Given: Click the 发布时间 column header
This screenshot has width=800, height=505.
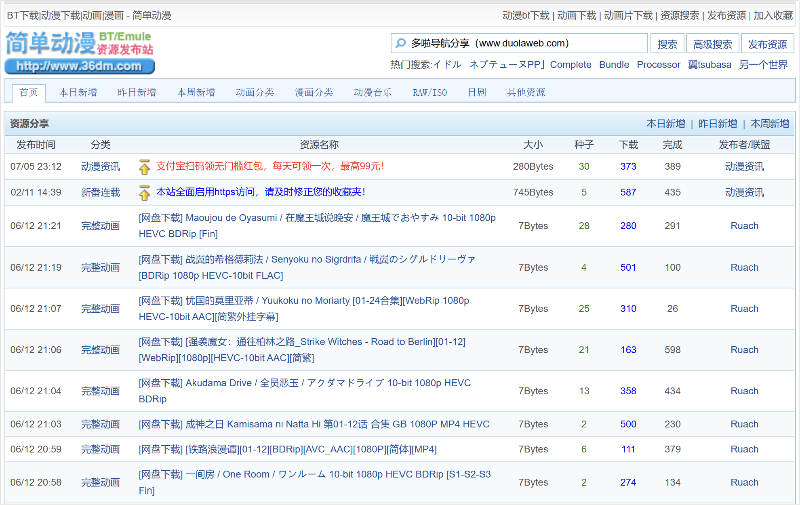Looking at the screenshot, I should [x=36, y=145].
